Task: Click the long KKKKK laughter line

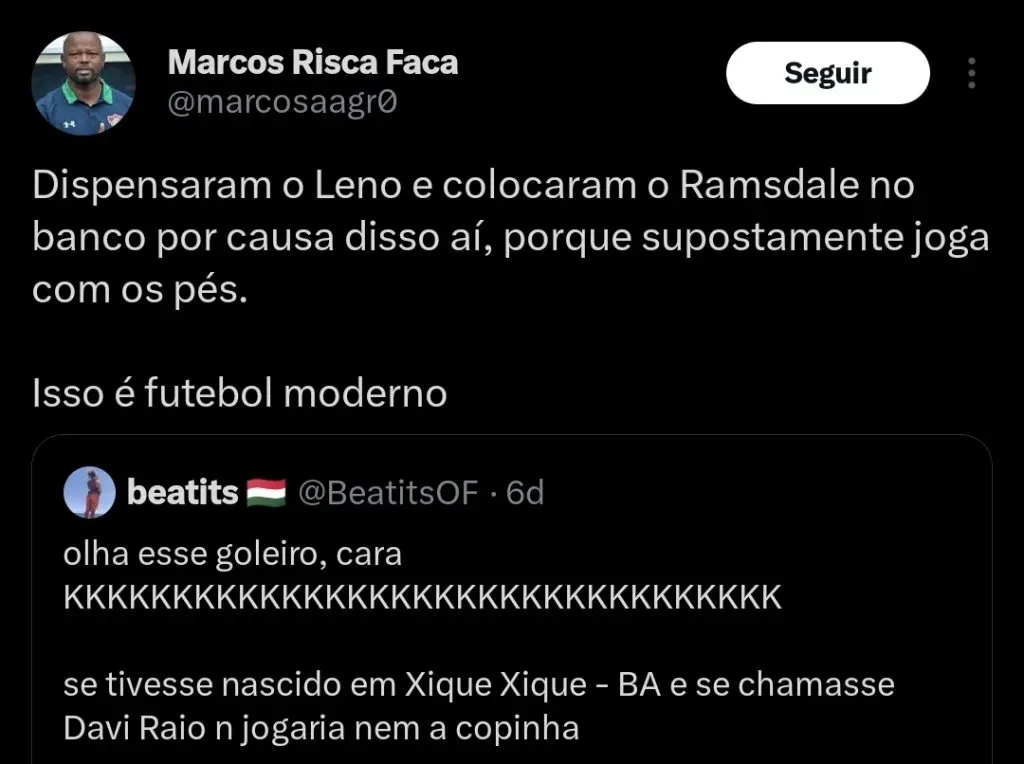Action: click(x=420, y=597)
